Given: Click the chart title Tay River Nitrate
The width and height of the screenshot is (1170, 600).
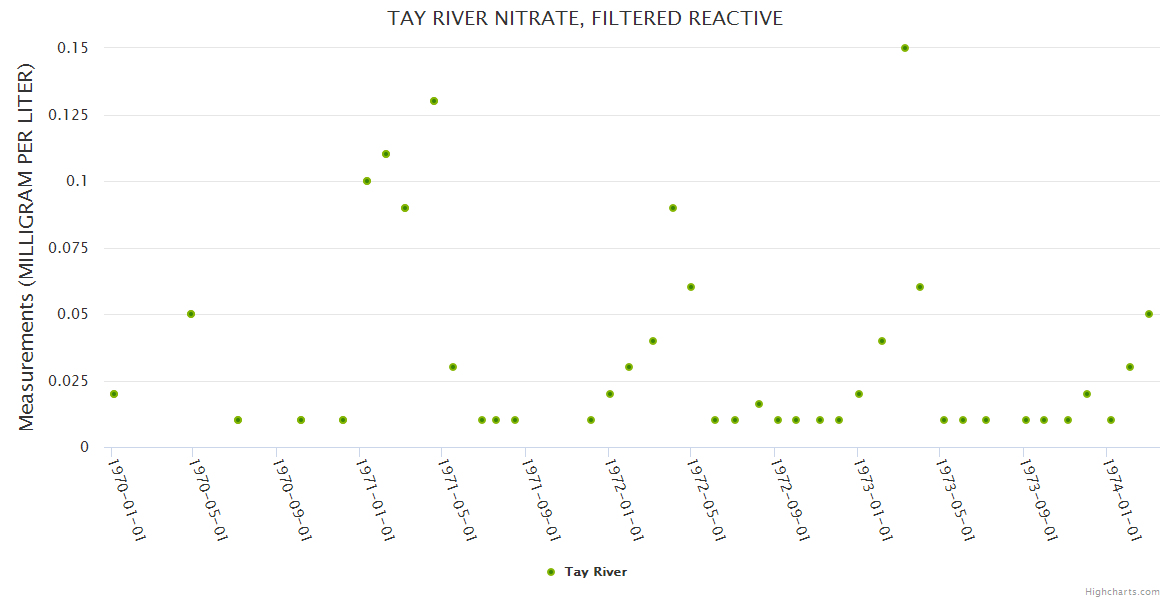Looking at the screenshot, I should coord(585,18).
